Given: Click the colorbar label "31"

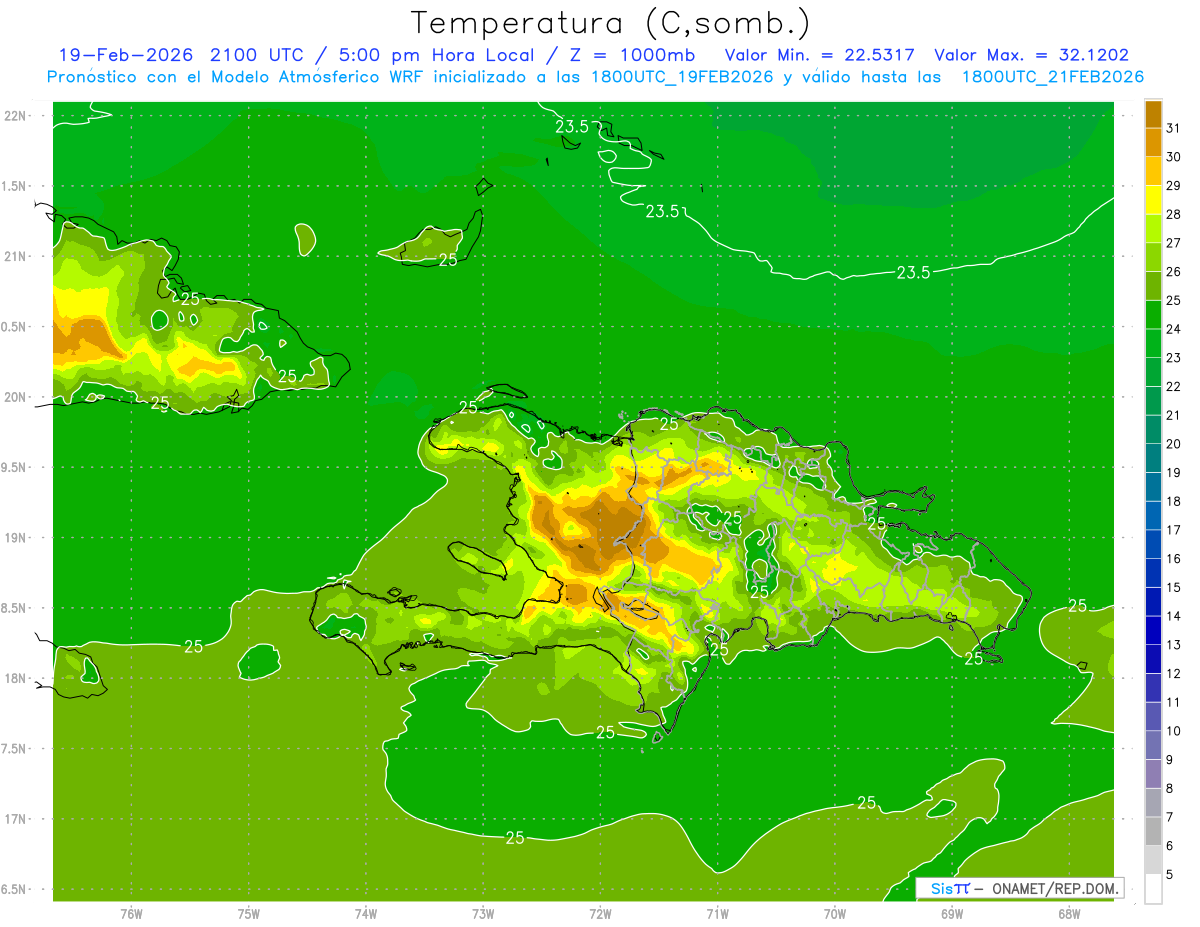Looking at the screenshot, I should pyautogui.click(x=1174, y=128).
